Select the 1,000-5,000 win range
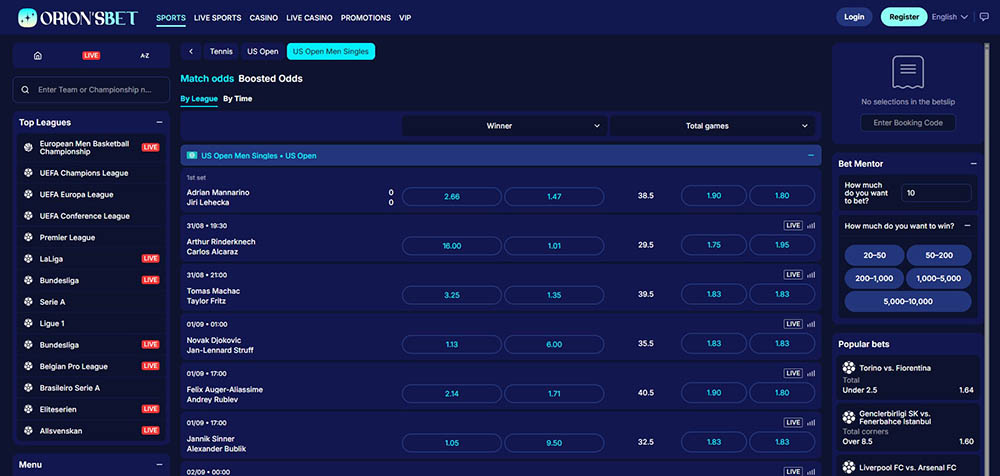 939,278
